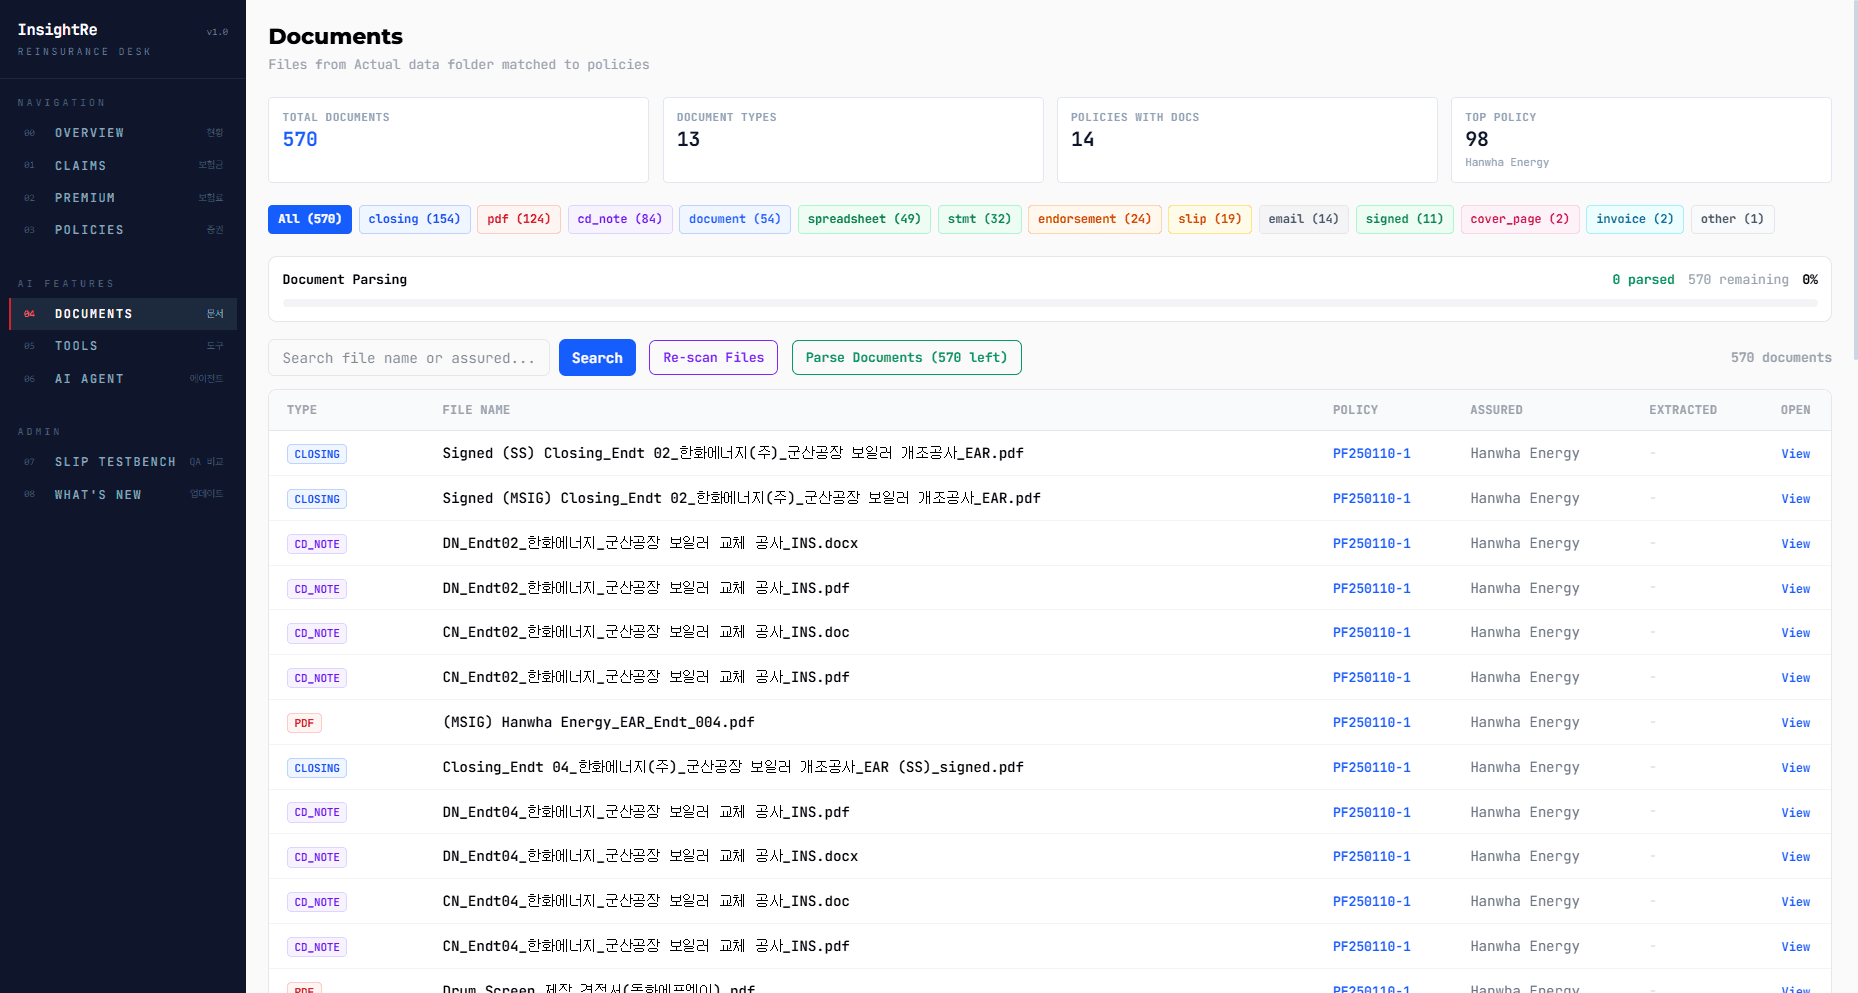This screenshot has height=993, width=1858.
Task: Open Tools under AI Features
Action: pos(123,346)
